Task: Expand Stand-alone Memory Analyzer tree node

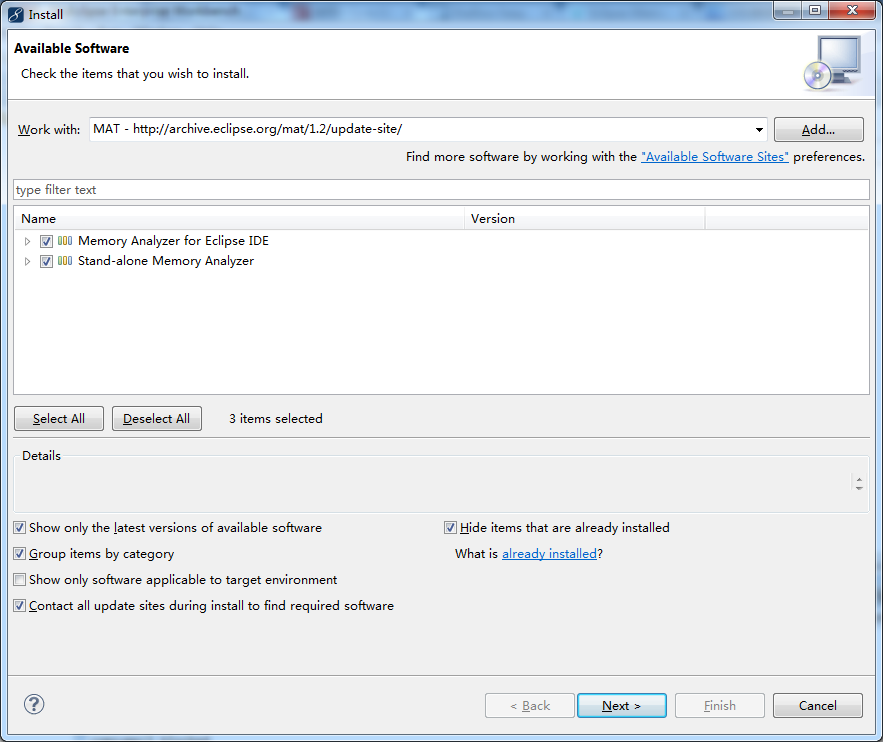Action: (27, 261)
